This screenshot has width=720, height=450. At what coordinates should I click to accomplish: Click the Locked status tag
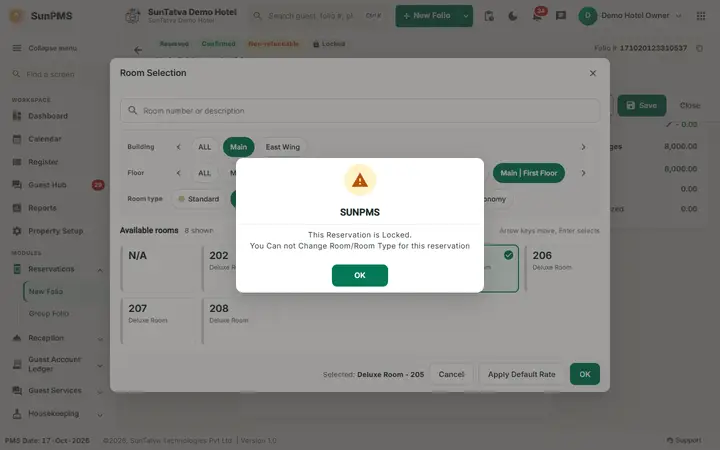coord(329,44)
